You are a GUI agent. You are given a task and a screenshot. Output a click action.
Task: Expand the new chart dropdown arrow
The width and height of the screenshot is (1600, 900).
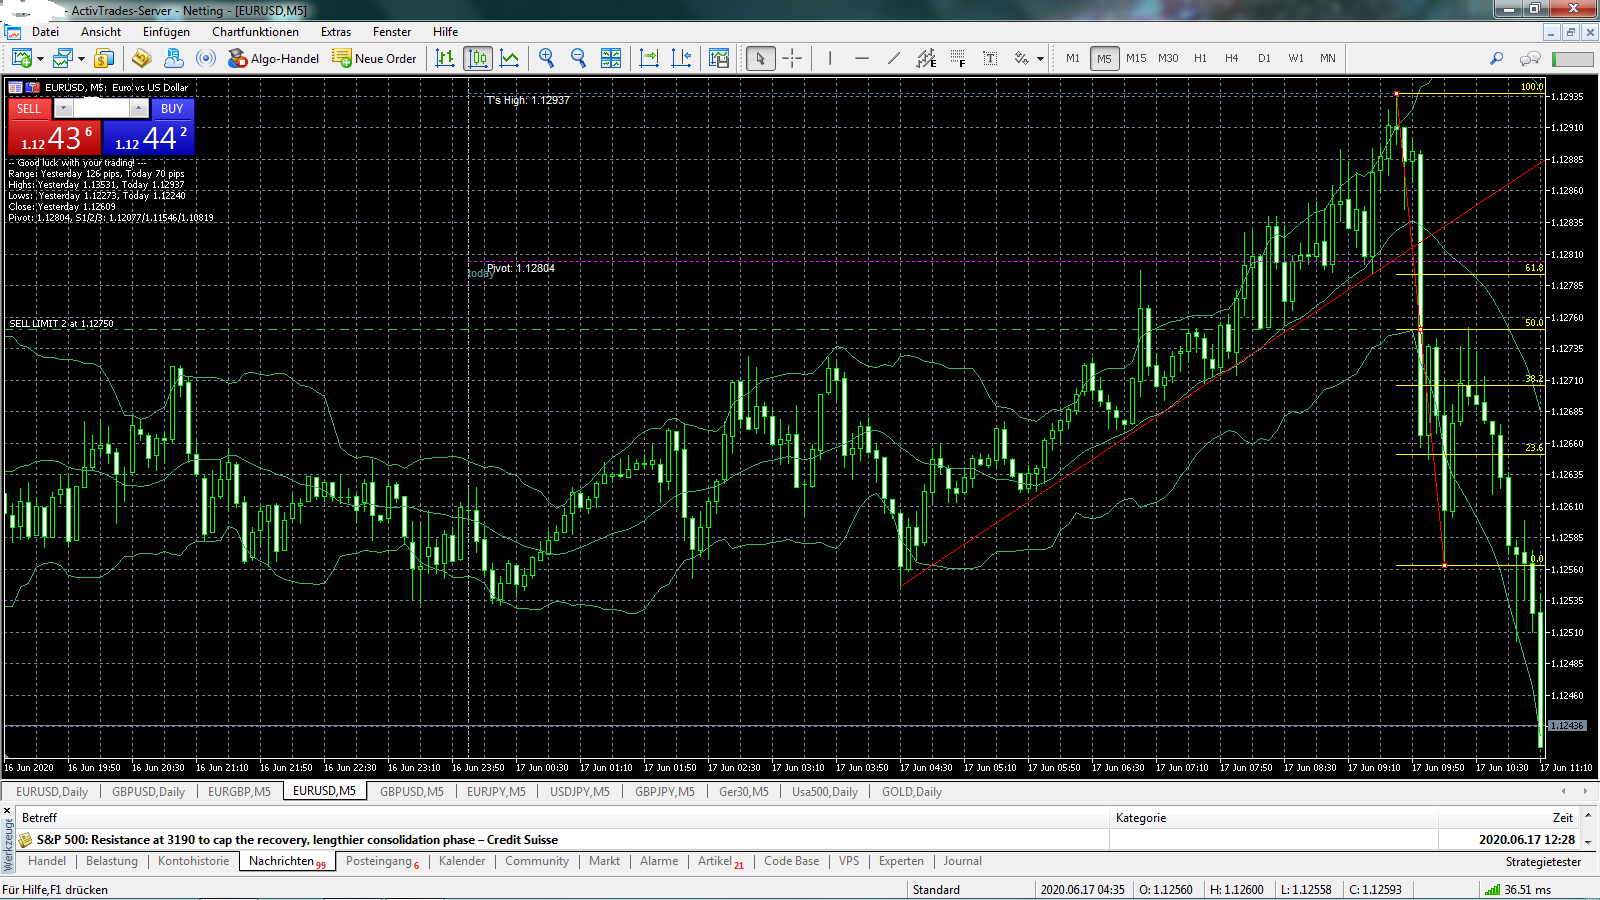tap(40, 59)
